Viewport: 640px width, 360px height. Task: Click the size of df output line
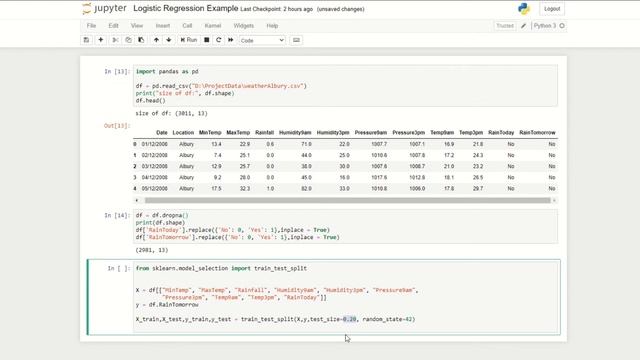coord(171,113)
